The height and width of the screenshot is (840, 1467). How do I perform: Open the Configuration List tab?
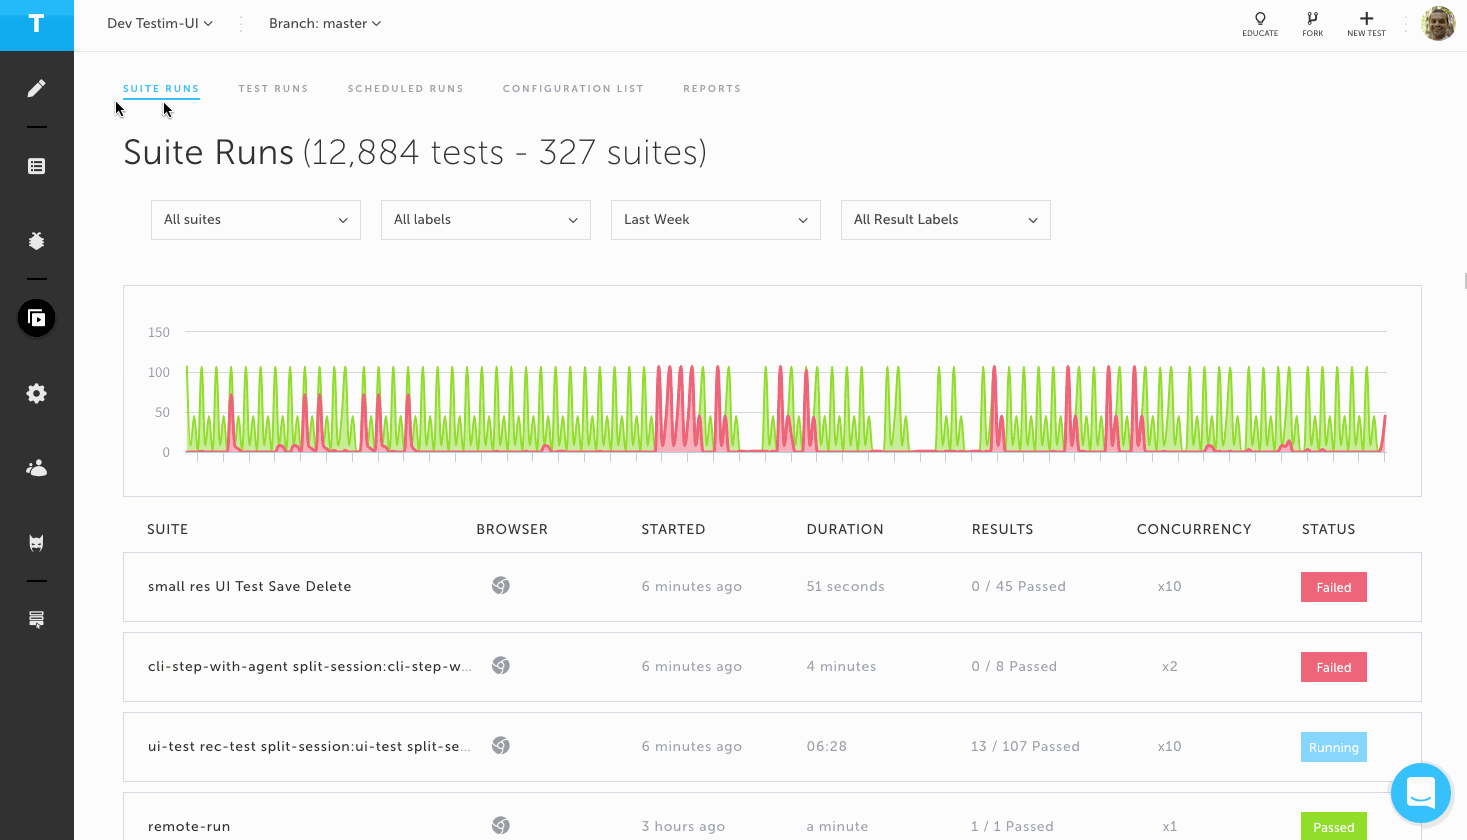click(573, 89)
